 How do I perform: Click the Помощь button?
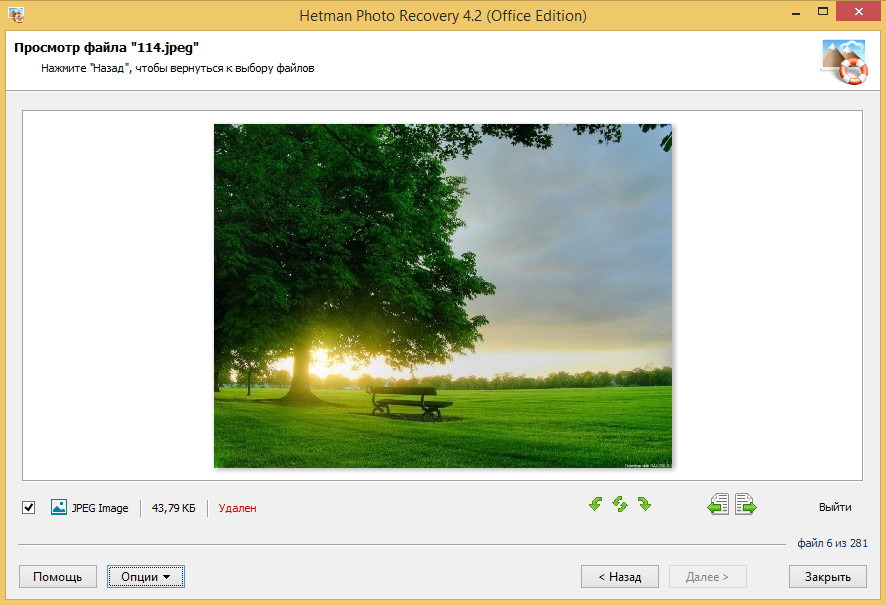pyautogui.click(x=58, y=576)
